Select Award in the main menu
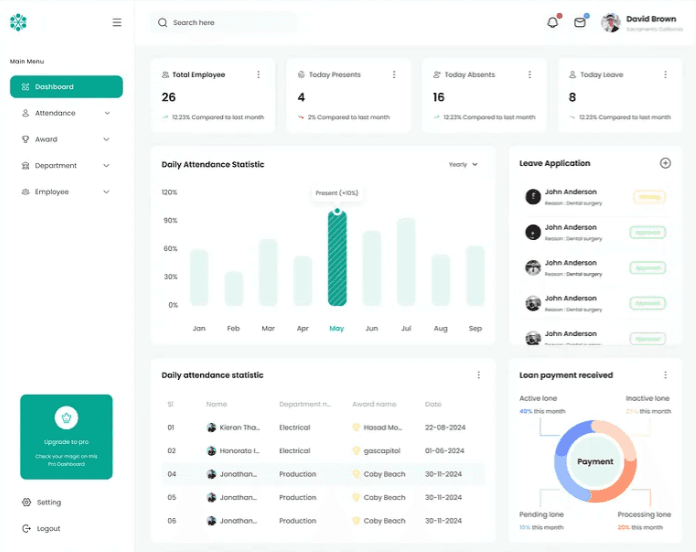Viewport: 696px width, 552px height. (x=66, y=139)
